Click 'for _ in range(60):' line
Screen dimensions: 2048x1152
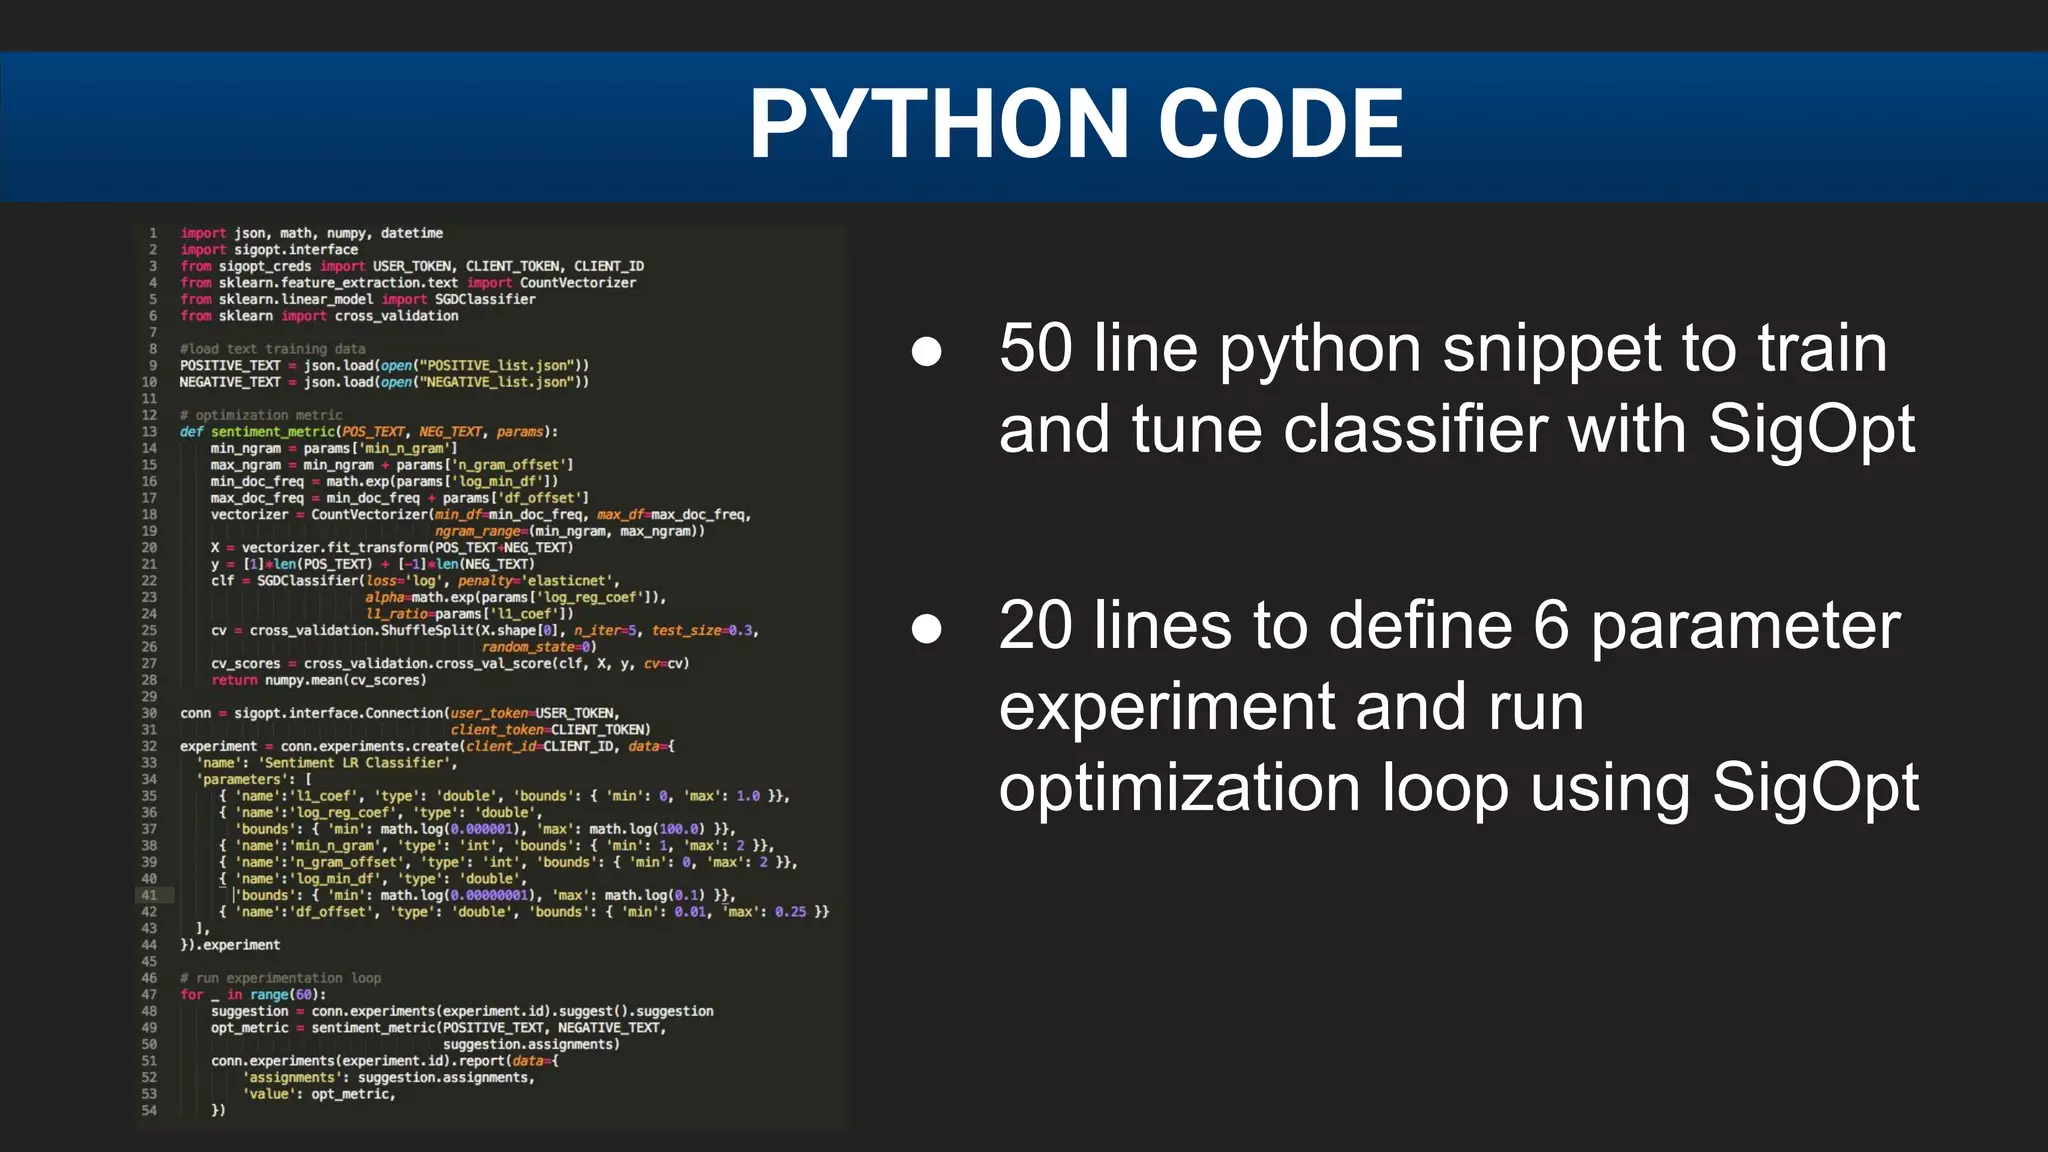(253, 995)
